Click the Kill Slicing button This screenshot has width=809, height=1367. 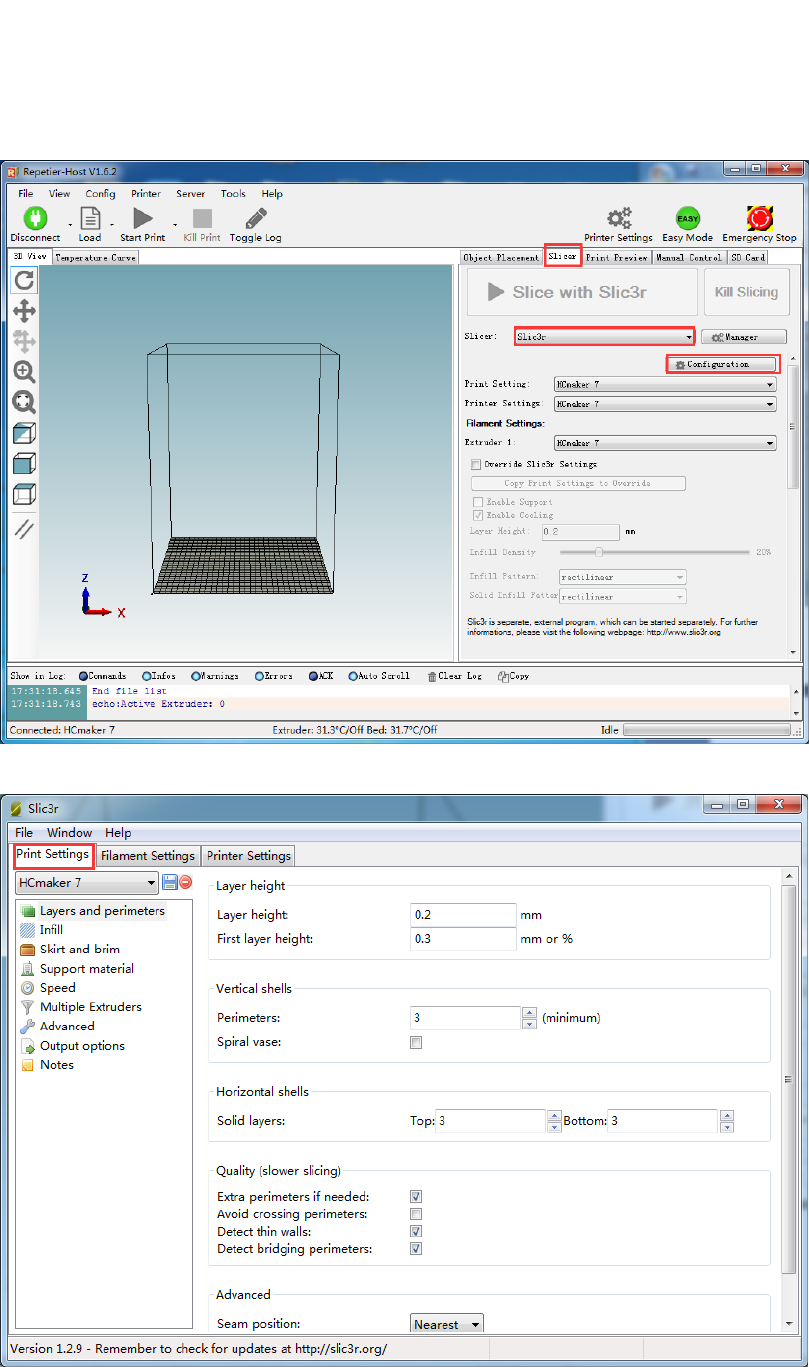pos(746,292)
